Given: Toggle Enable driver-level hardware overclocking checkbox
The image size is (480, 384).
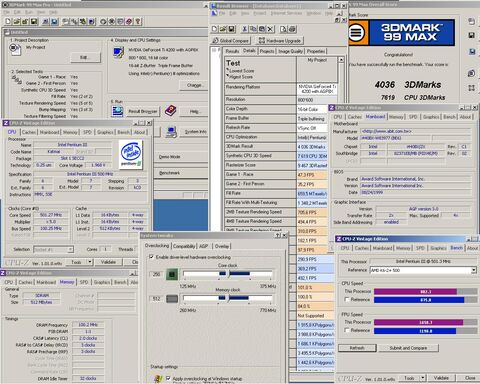Looking at the screenshot, I should tap(152, 257).
